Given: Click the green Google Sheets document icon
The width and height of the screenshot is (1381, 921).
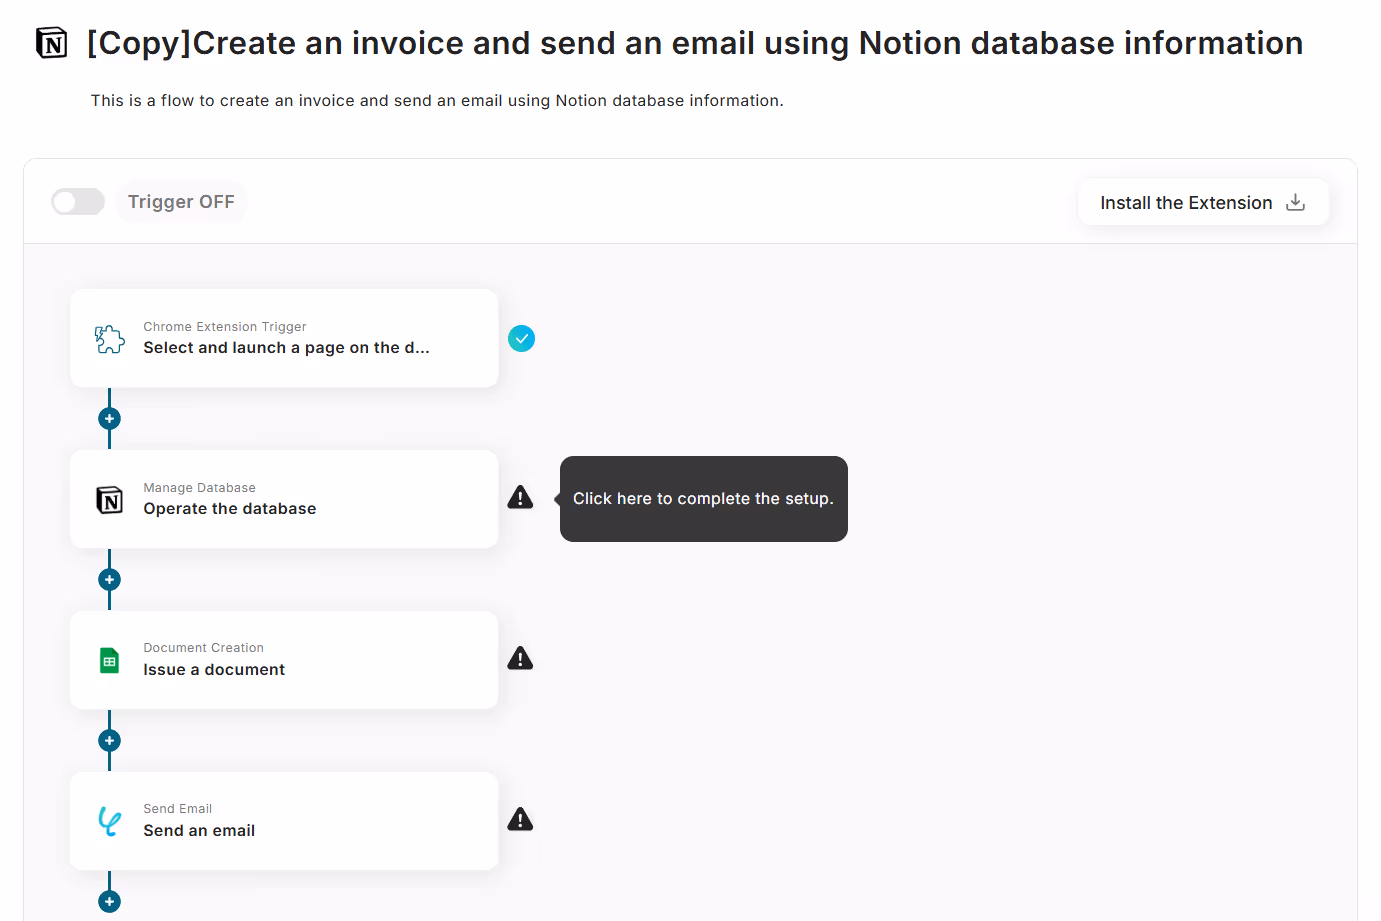Looking at the screenshot, I should point(110,661).
